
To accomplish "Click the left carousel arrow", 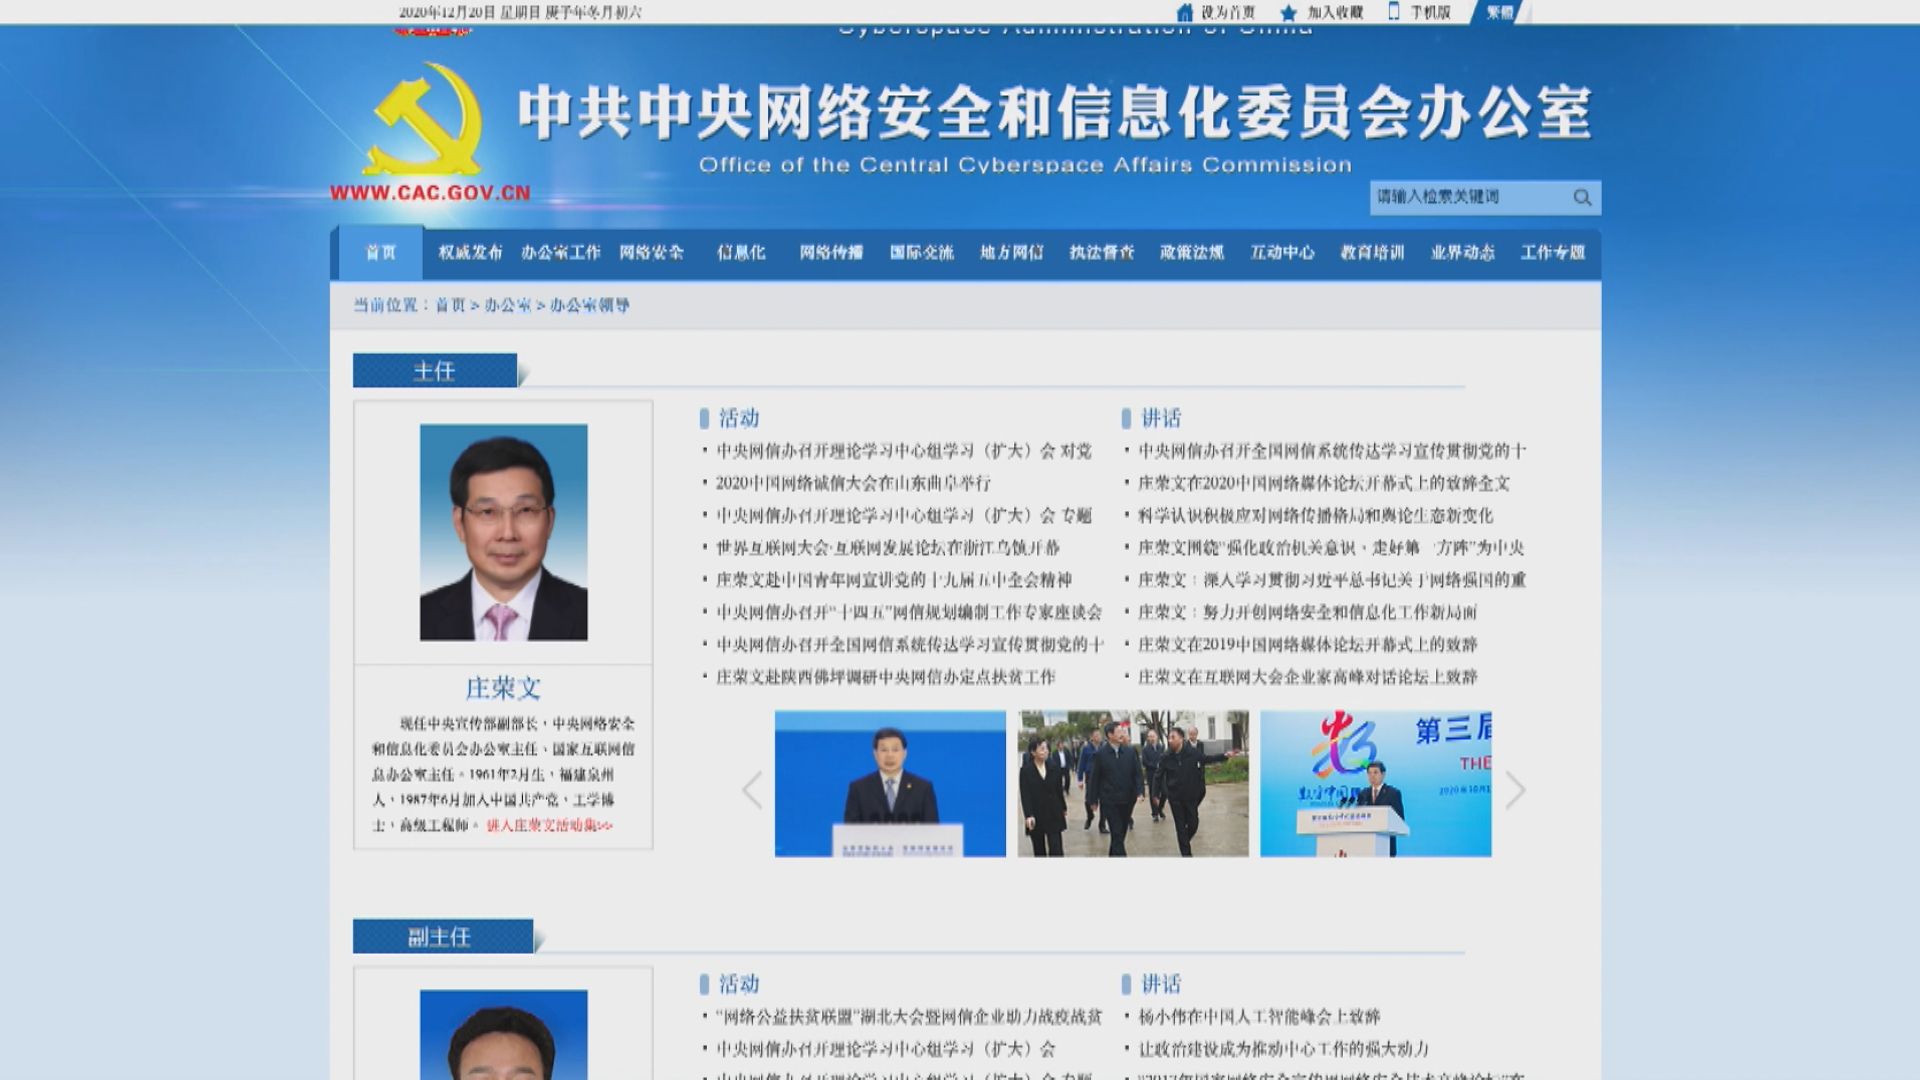I will (x=751, y=789).
